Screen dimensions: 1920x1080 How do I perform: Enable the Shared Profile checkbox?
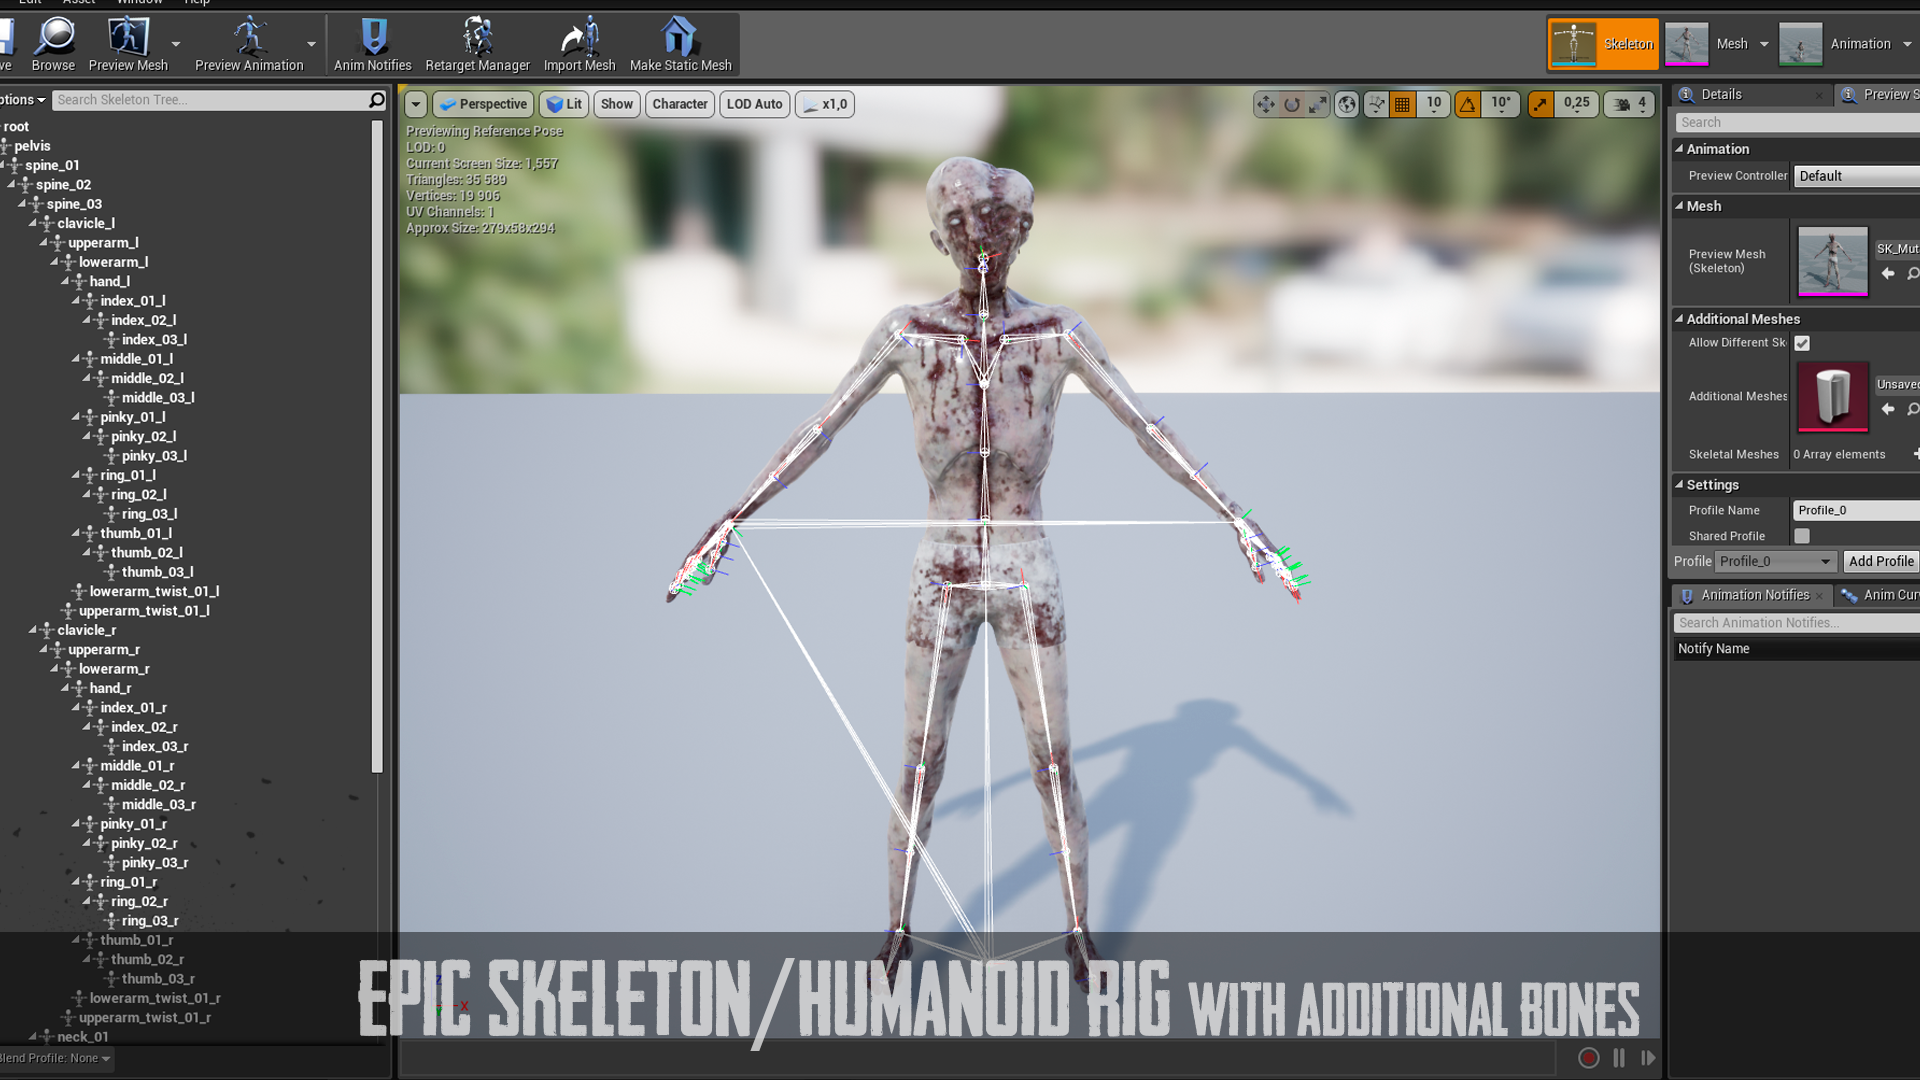[x=1802, y=536]
